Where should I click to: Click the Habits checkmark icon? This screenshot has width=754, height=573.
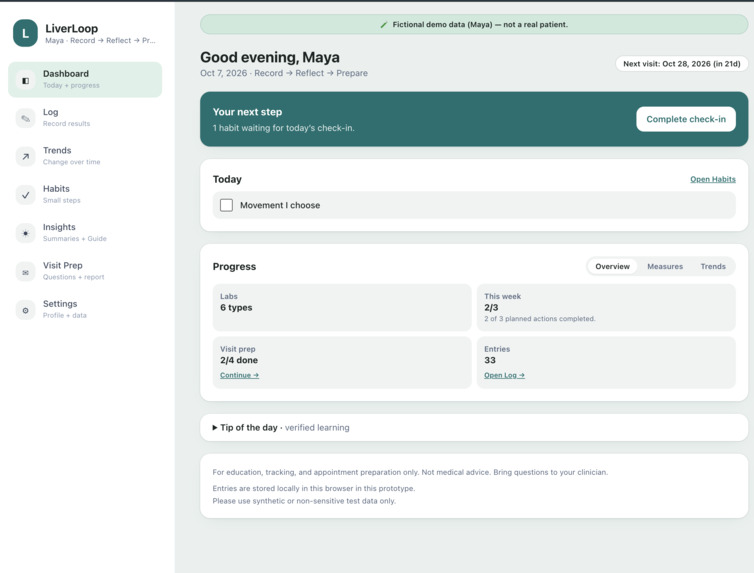[x=25, y=195]
